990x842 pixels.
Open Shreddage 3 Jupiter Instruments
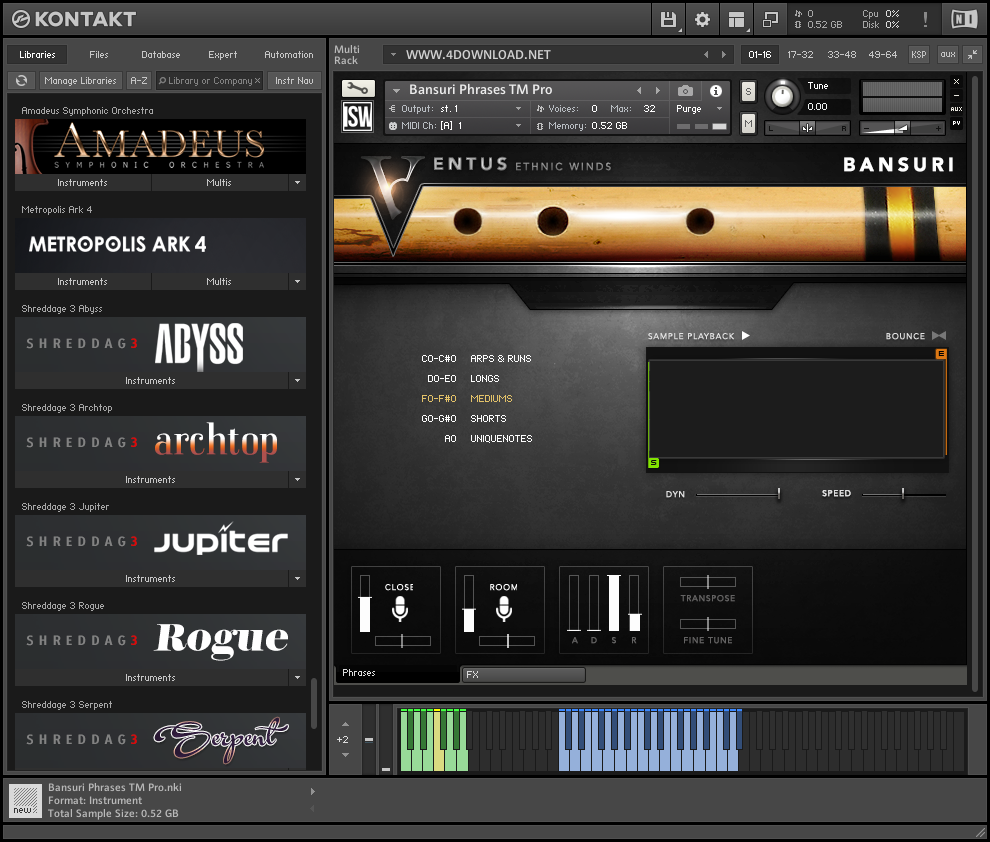[x=151, y=579]
